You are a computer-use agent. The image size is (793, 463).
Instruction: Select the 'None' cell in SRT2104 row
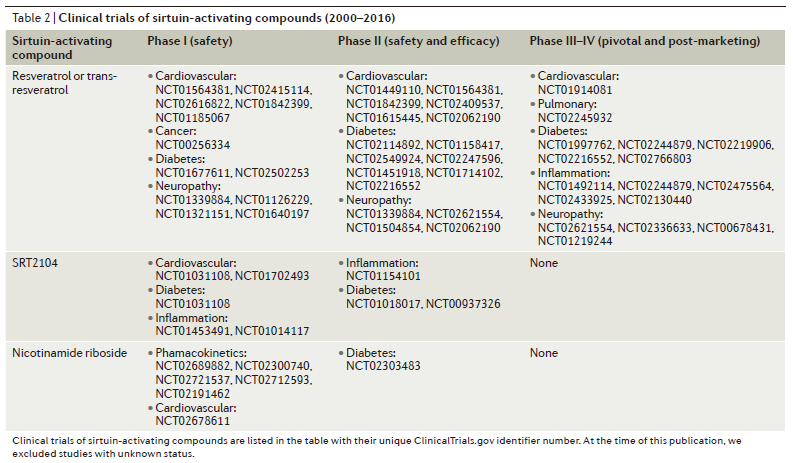[544, 263]
